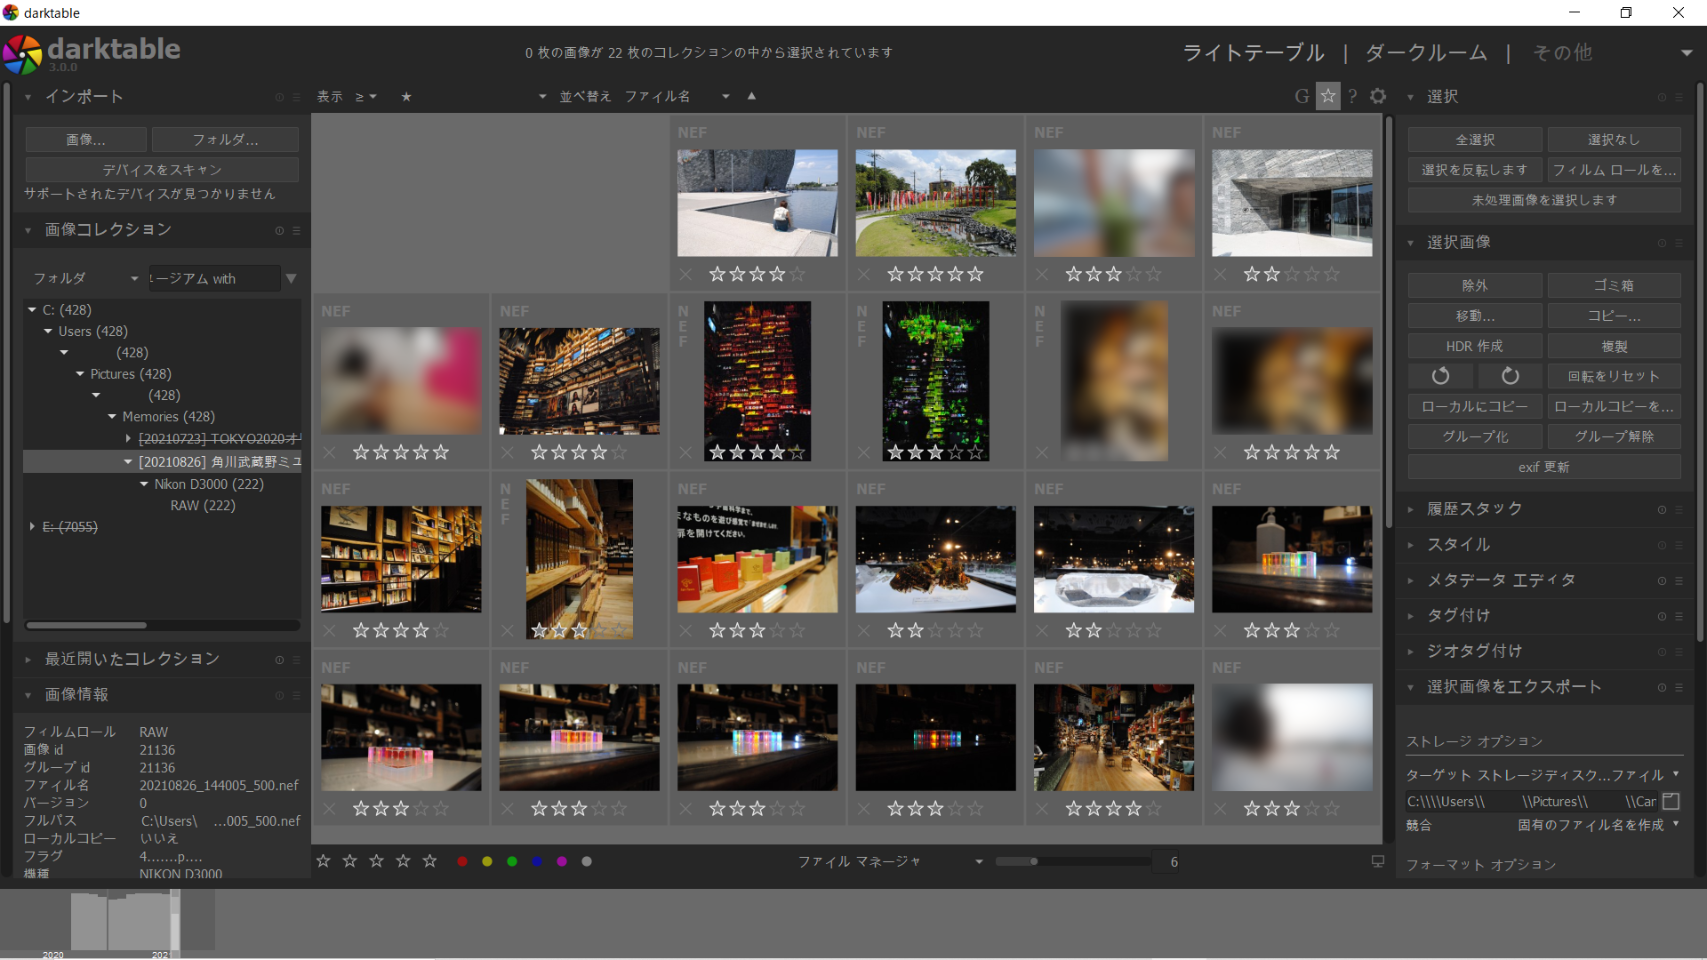The image size is (1707, 960).
Task: Click the display profile monitor icon
Action: pyautogui.click(x=1377, y=861)
